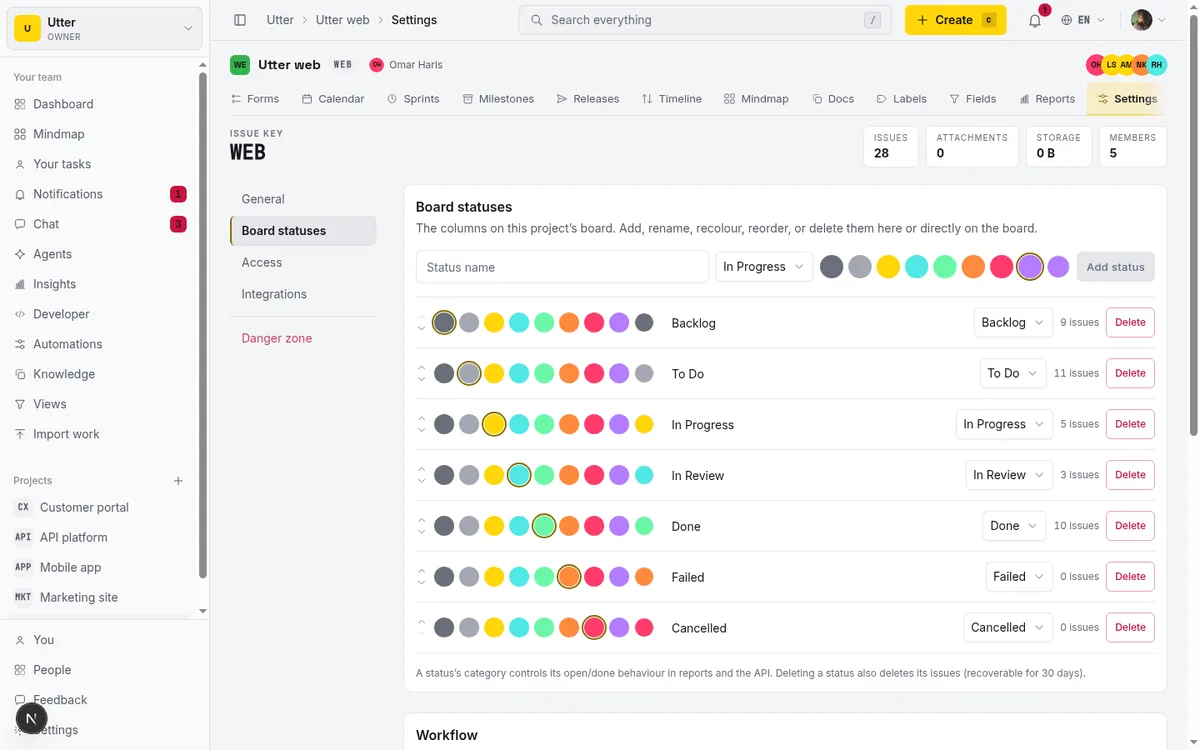Image resolution: width=1200 pixels, height=750 pixels.
Task: Click the Knowledge icon
Action: coord(20,374)
